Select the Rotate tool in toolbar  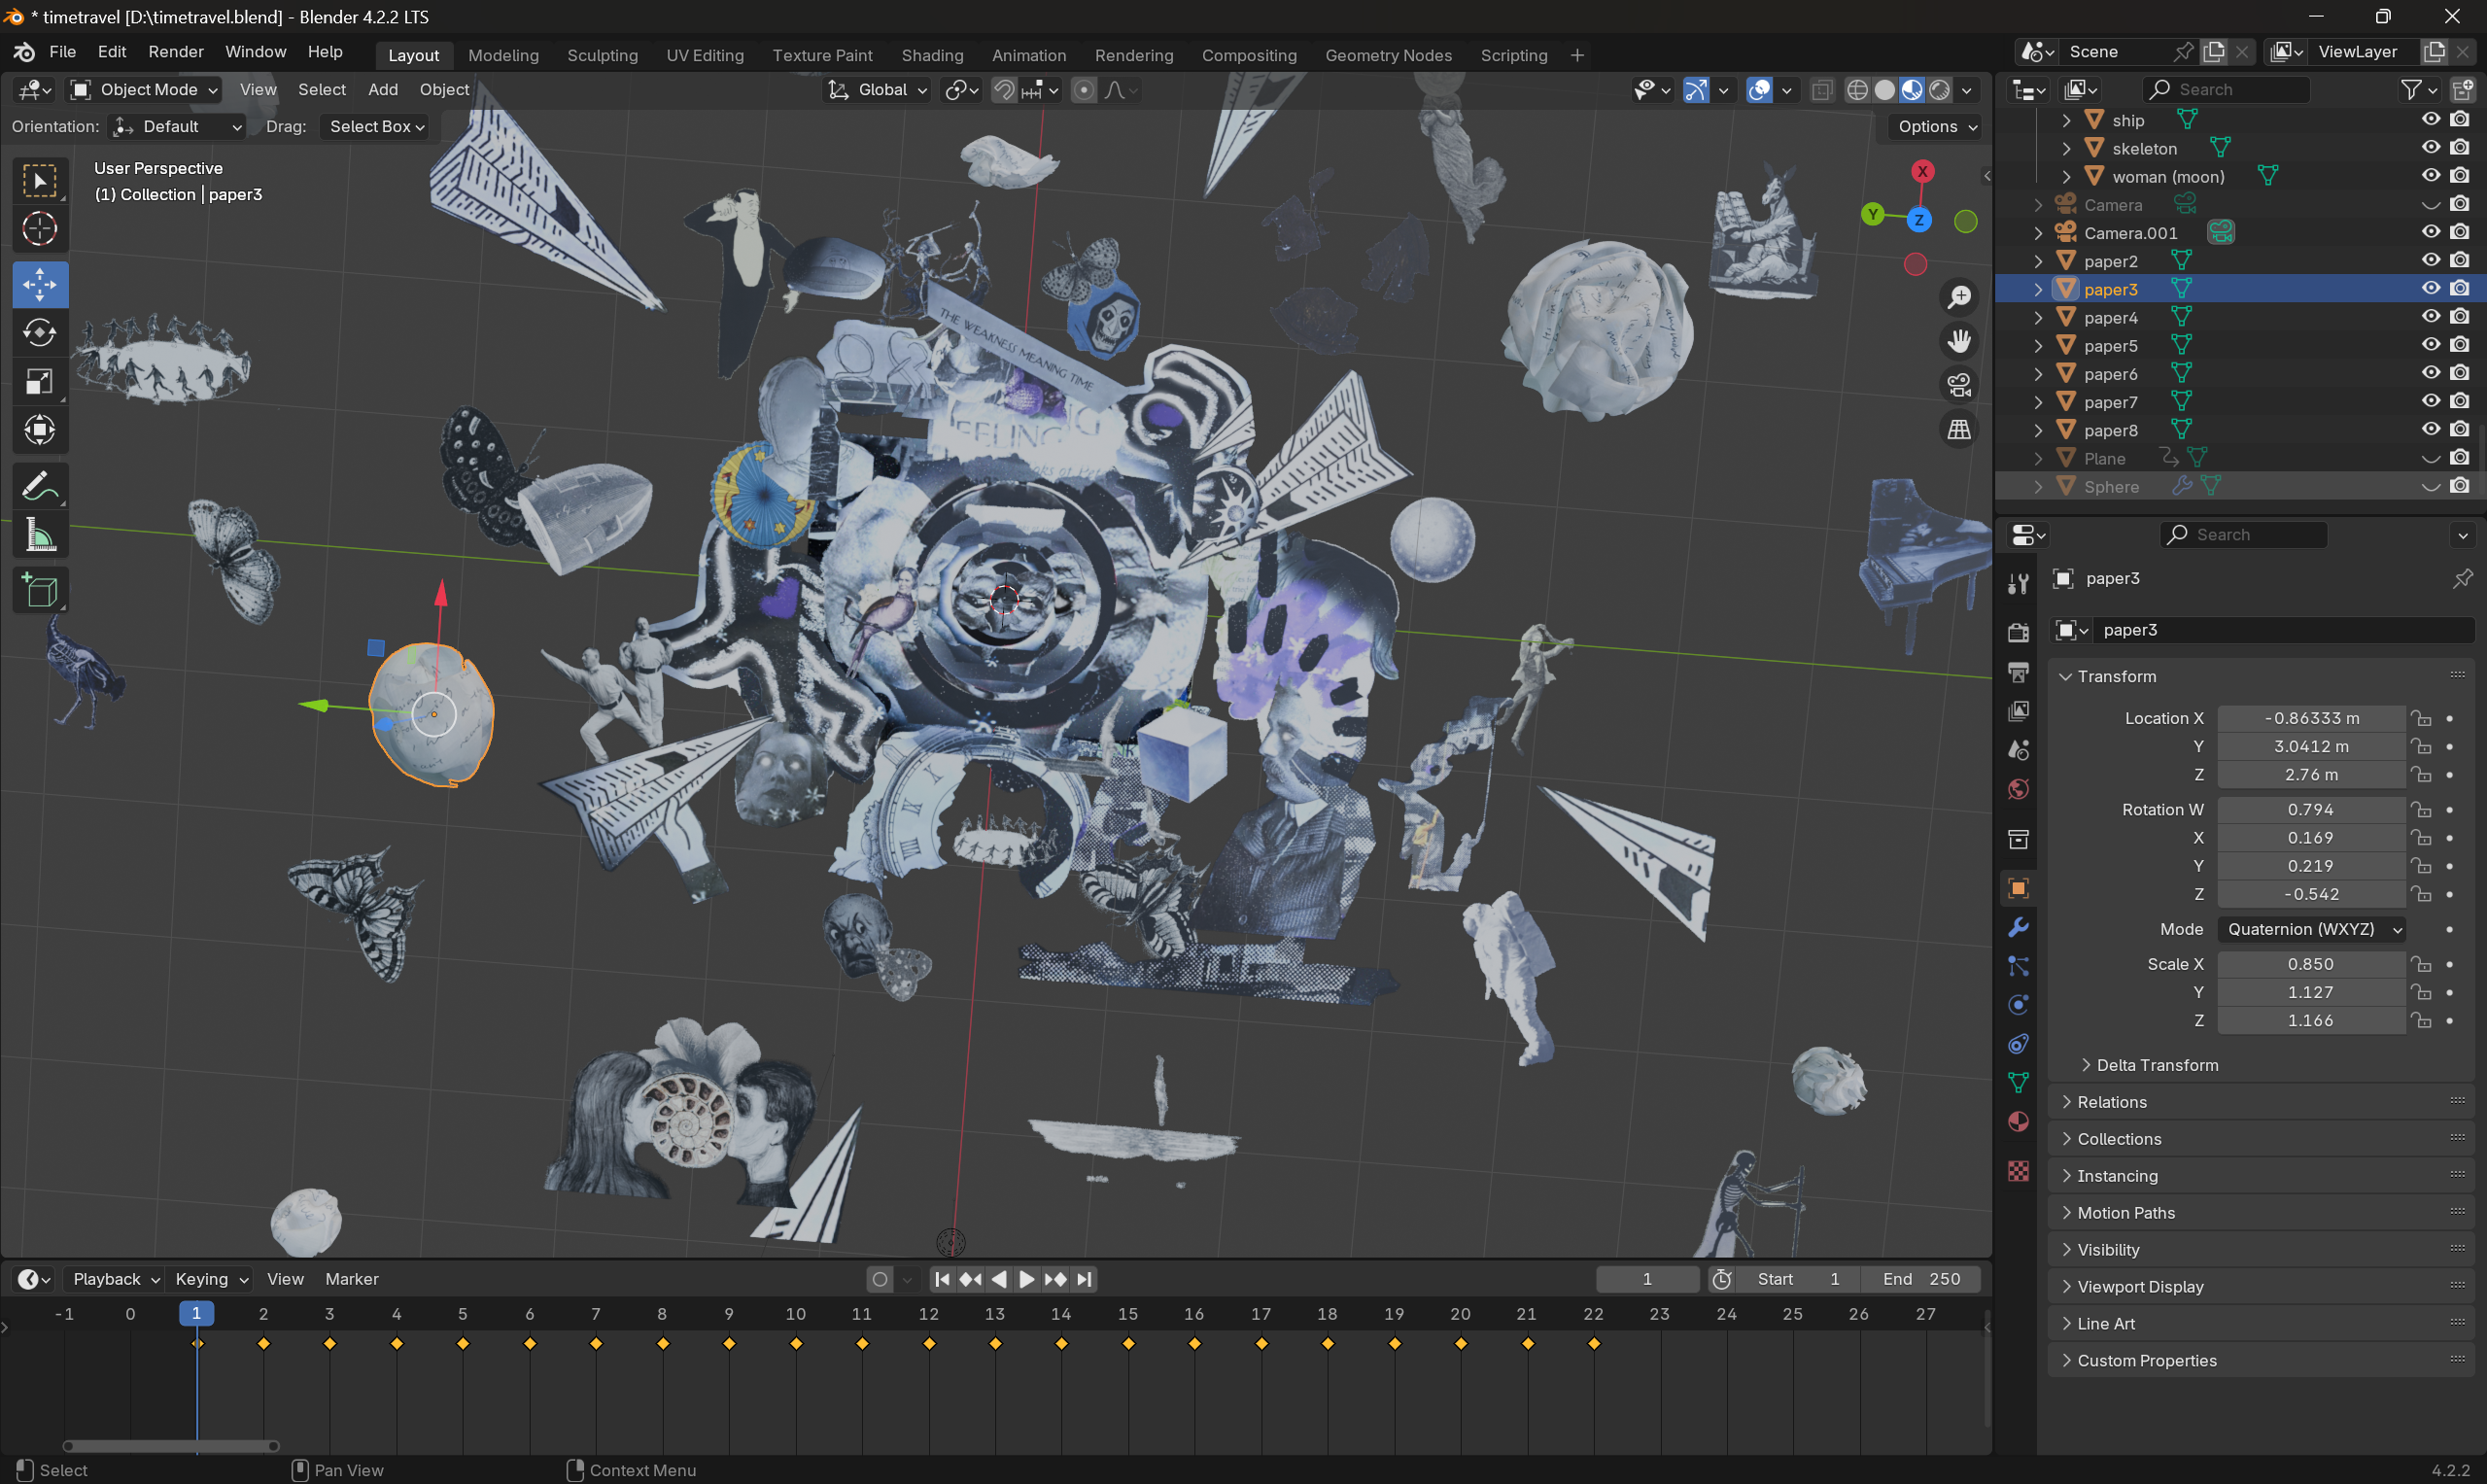point(40,333)
